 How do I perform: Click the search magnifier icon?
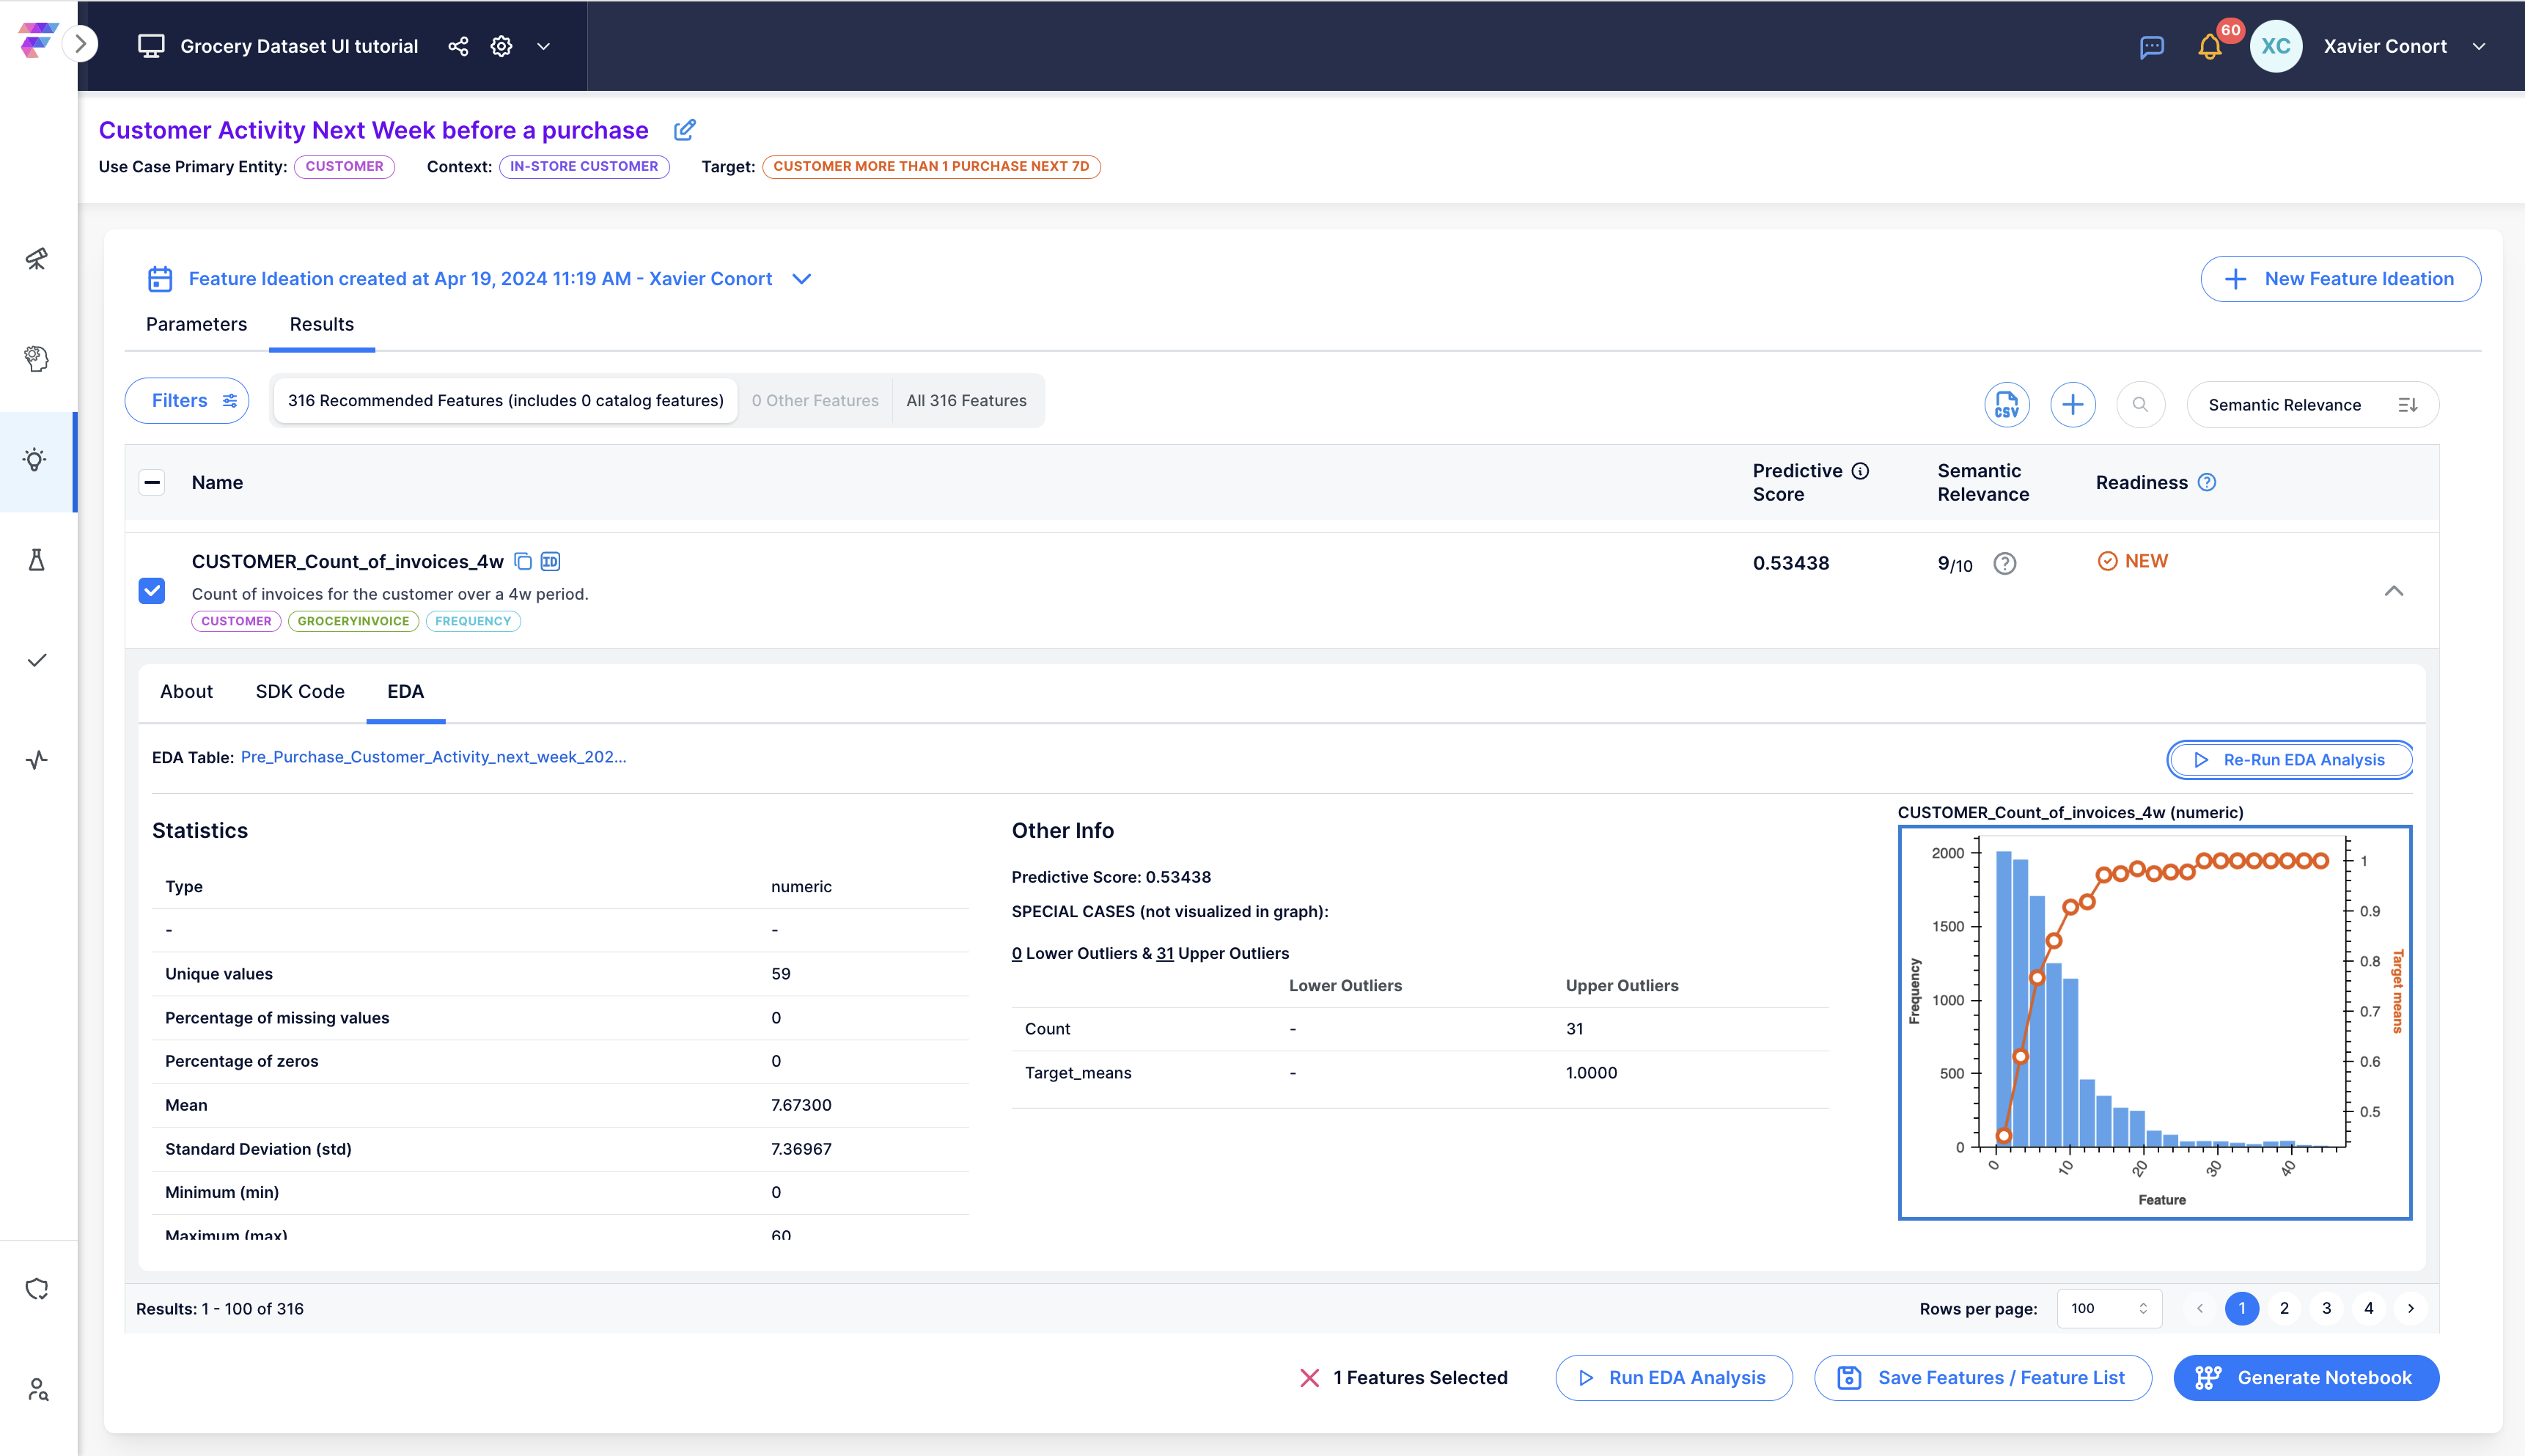pyautogui.click(x=2140, y=405)
